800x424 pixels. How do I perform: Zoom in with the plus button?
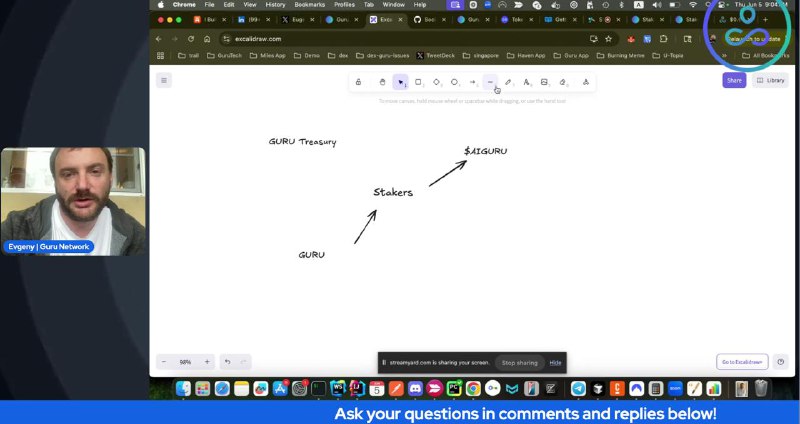pos(207,362)
